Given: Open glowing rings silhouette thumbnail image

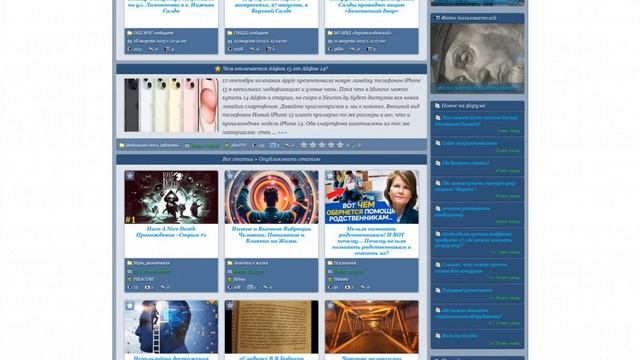Looking at the screenshot, I should [x=271, y=197].
